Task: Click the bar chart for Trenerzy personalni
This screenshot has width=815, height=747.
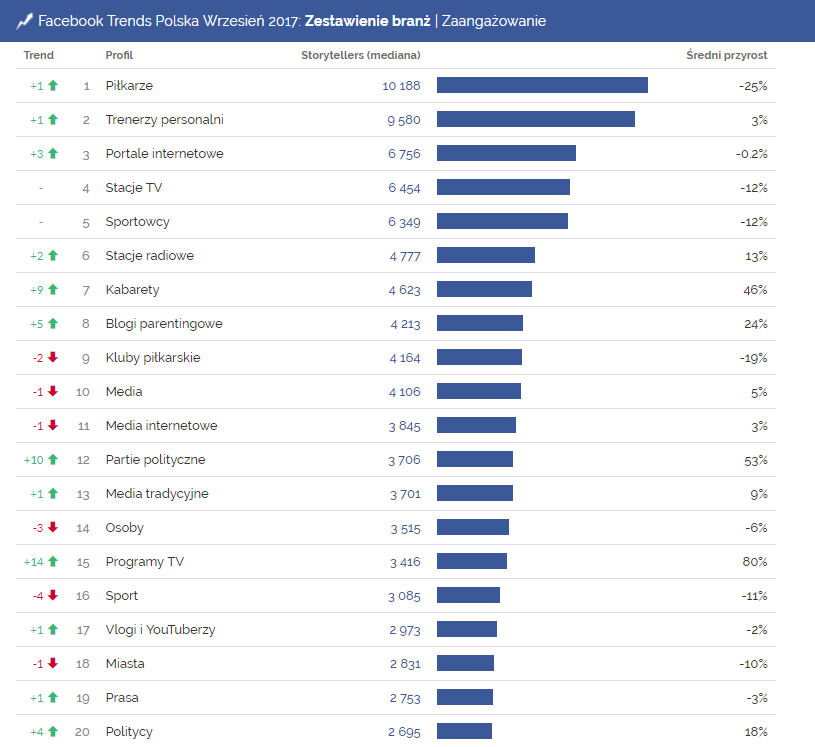Action: click(x=538, y=120)
